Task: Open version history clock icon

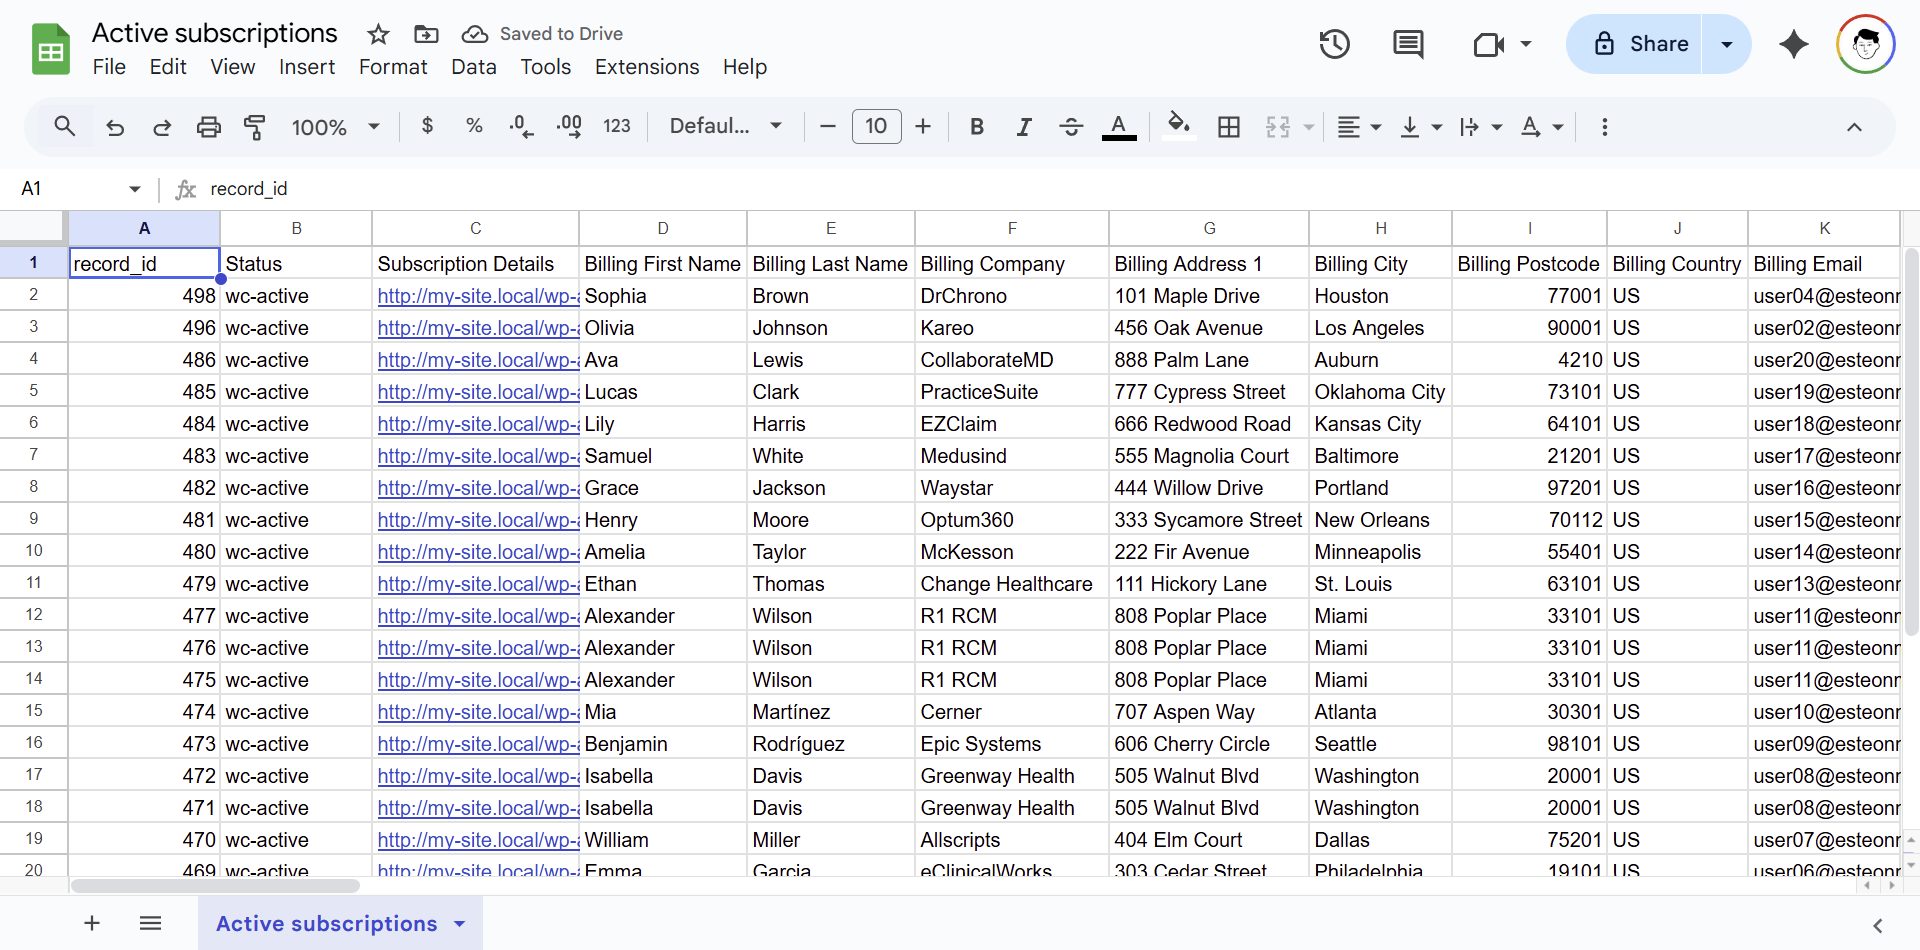Action: pyautogui.click(x=1334, y=44)
